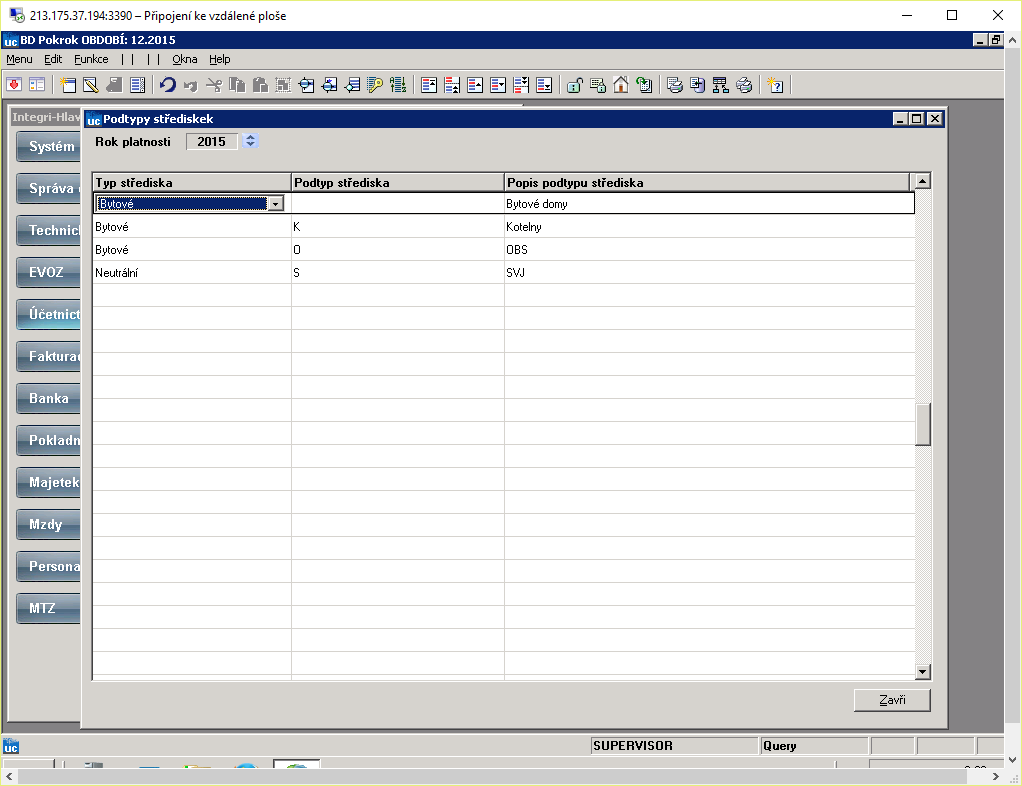The image size is (1022, 786).
Task: Click the table scroll-down arrow
Action: (922, 671)
